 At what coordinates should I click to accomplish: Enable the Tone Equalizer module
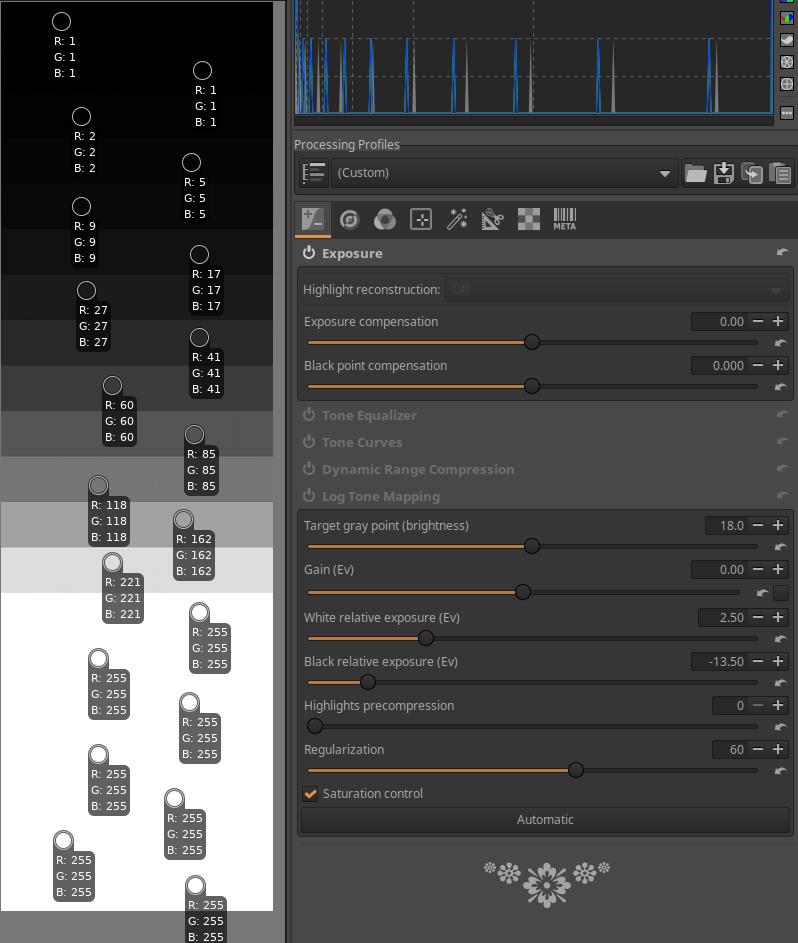[309, 415]
